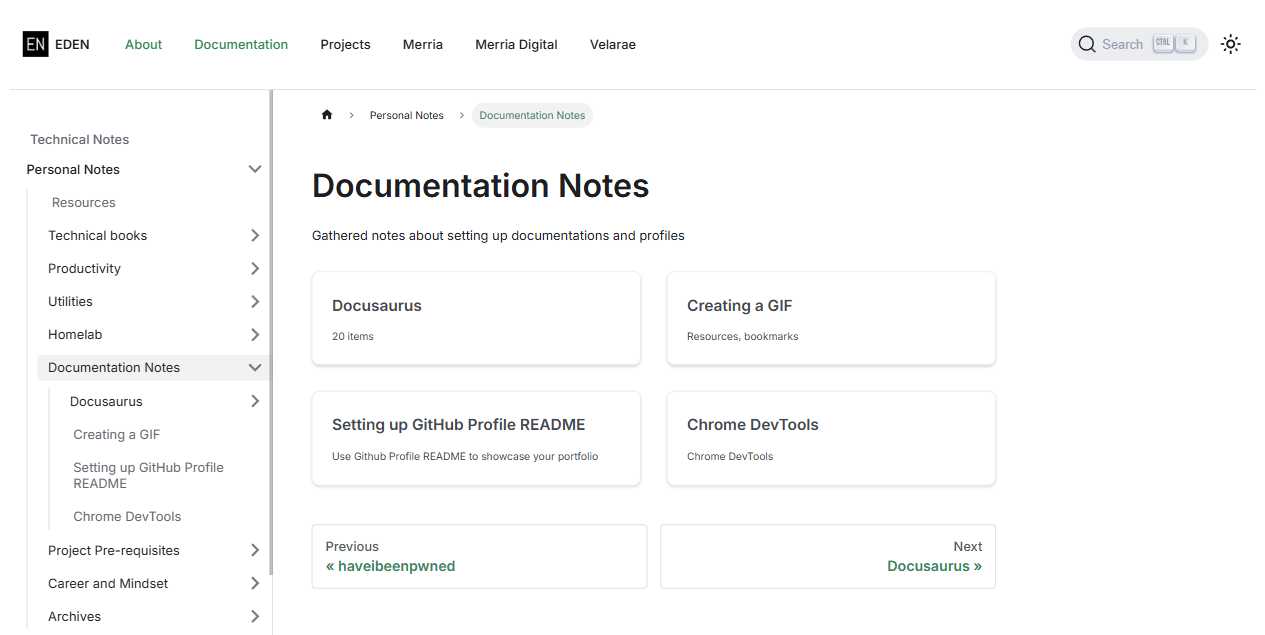Go to previous page haveibeenpwned
Screen dimensions: 1265x635
pos(479,556)
